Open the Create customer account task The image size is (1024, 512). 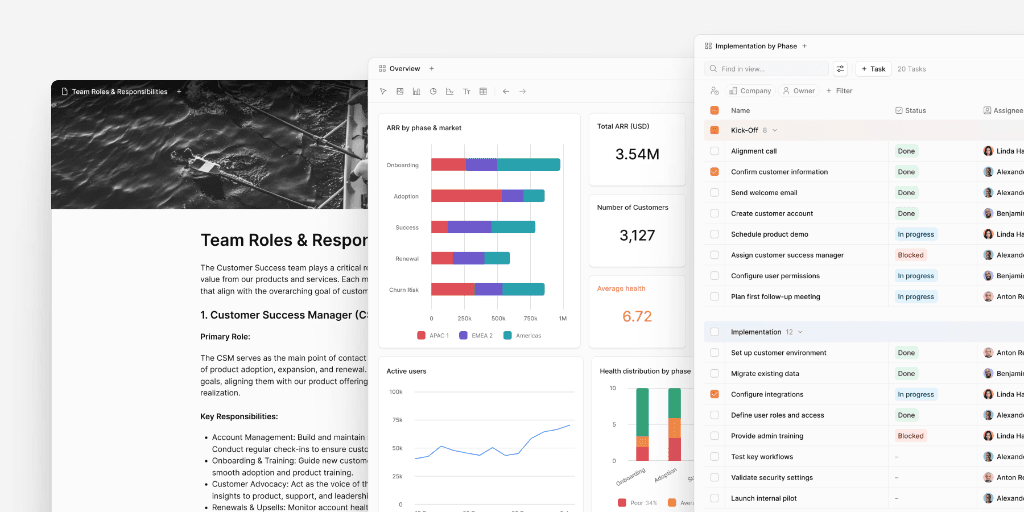click(x=772, y=213)
